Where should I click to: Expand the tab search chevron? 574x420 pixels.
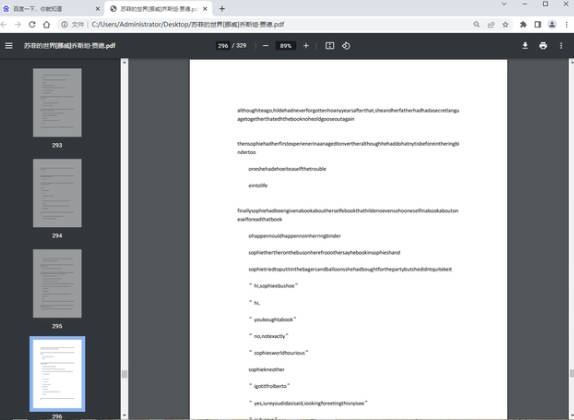coord(504,4)
